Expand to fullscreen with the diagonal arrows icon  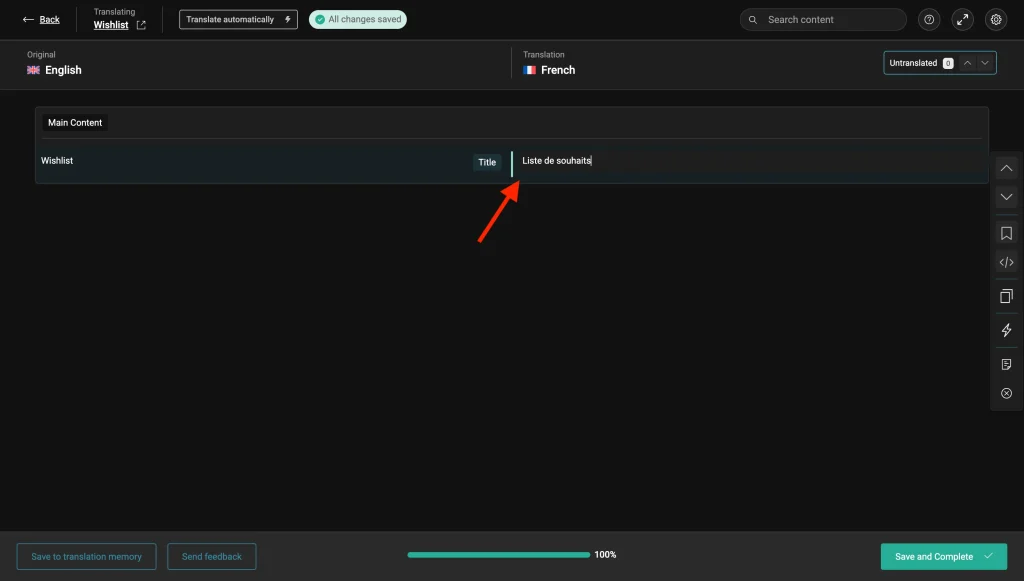tap(962, 19)
